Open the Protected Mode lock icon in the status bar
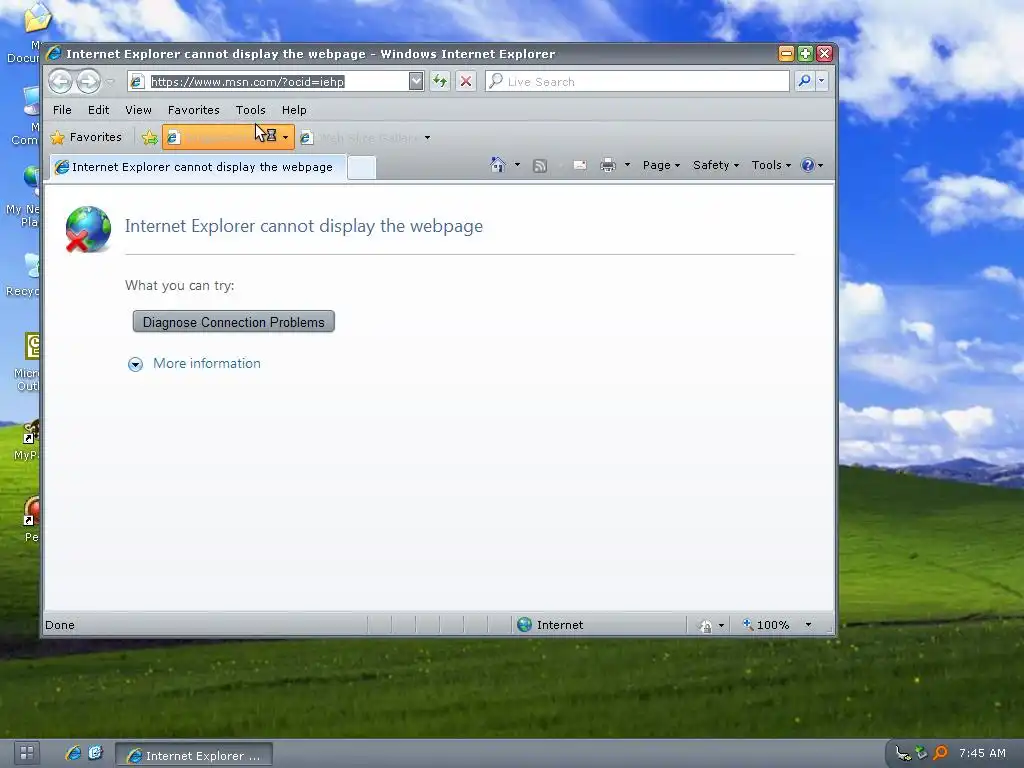1024x768 pixels. point(705,626)
